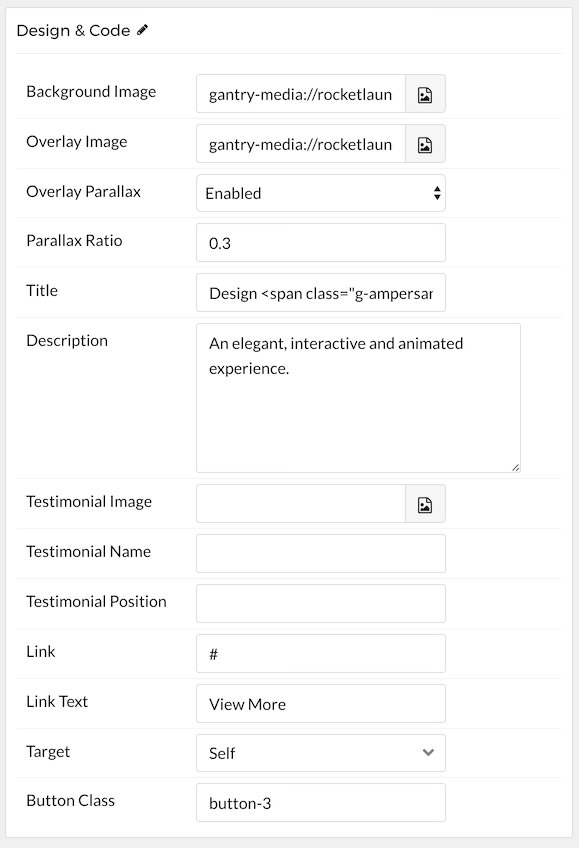Click inside the Description textarea

(x=358, y=398)
